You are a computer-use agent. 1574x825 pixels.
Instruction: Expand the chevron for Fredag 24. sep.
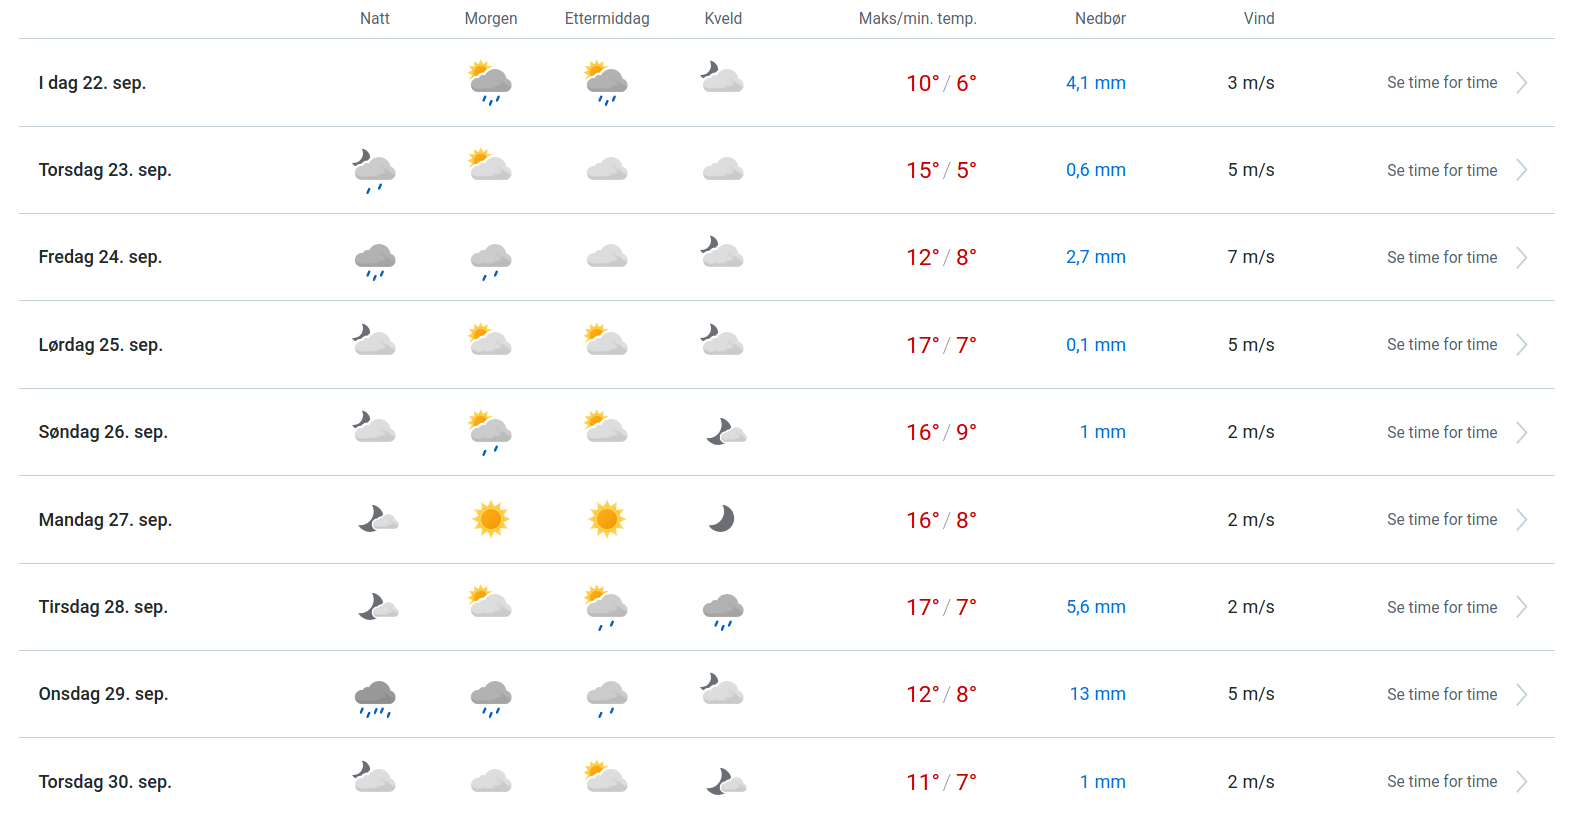tap(1521, 258)
